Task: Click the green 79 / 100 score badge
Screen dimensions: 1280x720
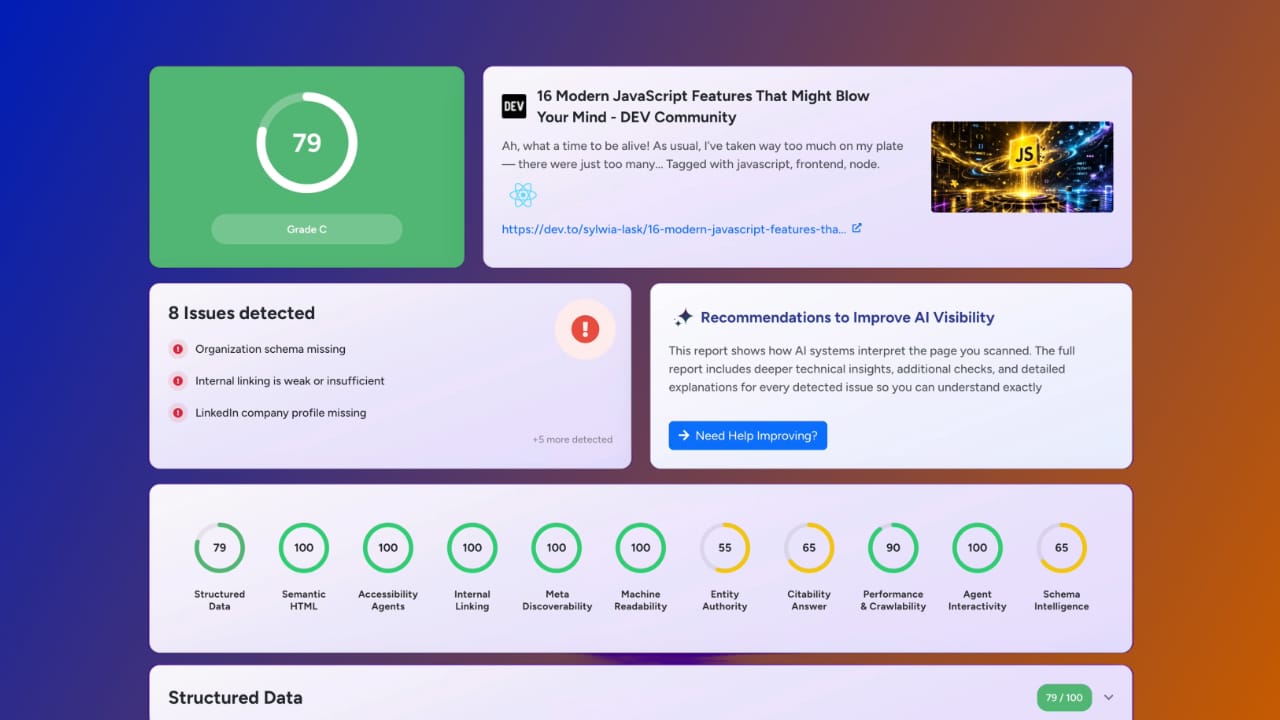Action: pos(1064,697)
